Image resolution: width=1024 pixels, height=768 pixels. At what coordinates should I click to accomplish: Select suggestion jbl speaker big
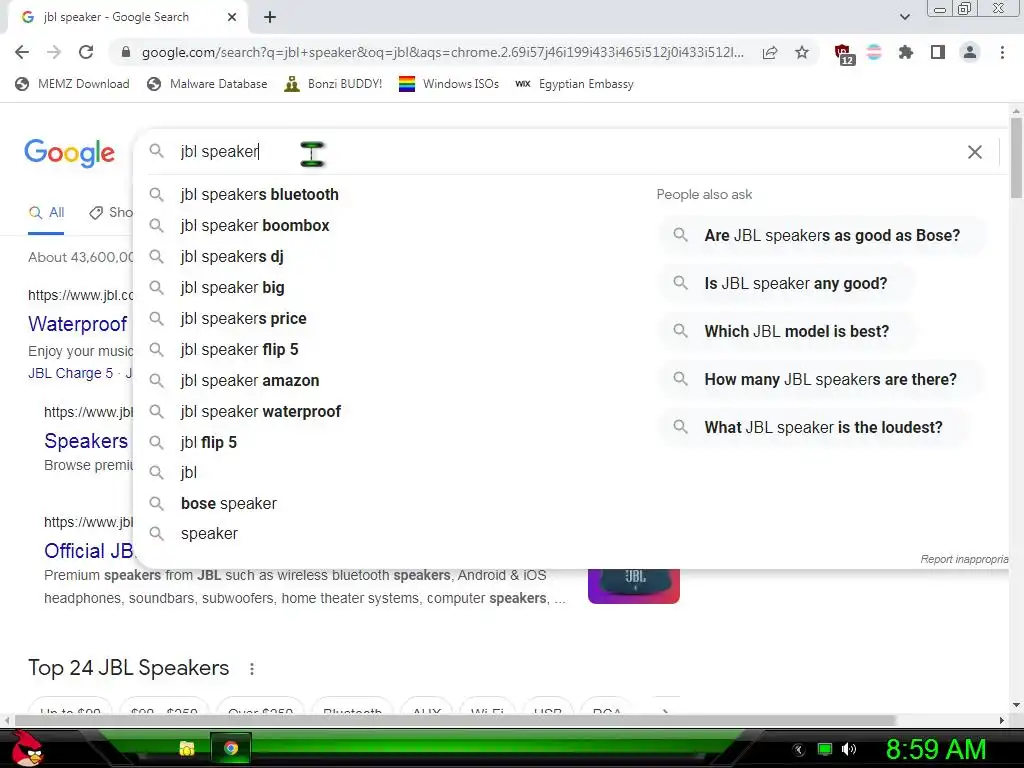coord(232,287)
